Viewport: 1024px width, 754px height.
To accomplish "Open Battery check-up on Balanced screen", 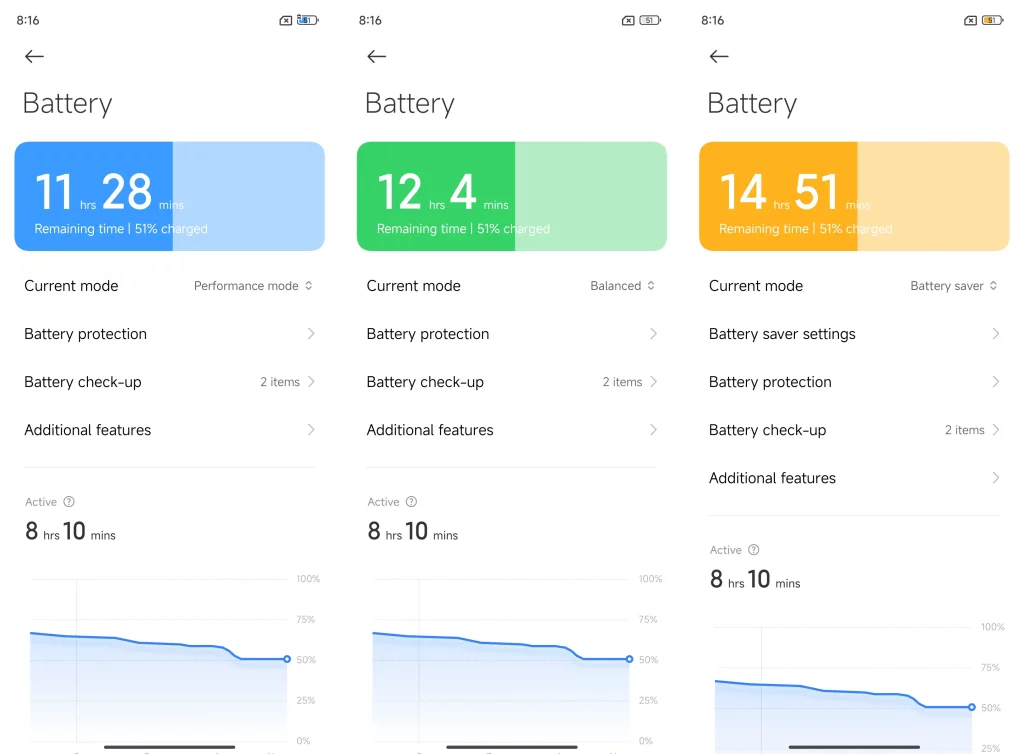I will click(512, 382).
